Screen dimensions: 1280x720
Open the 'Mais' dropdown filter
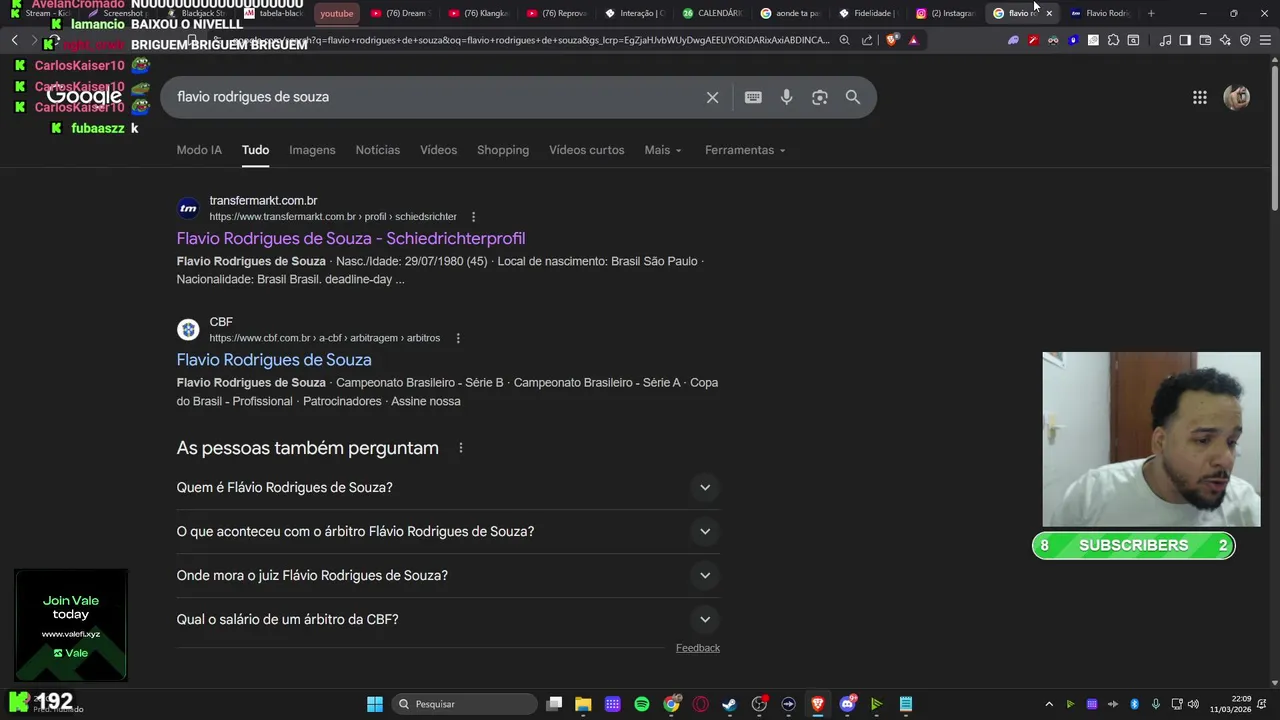point(663,150)
